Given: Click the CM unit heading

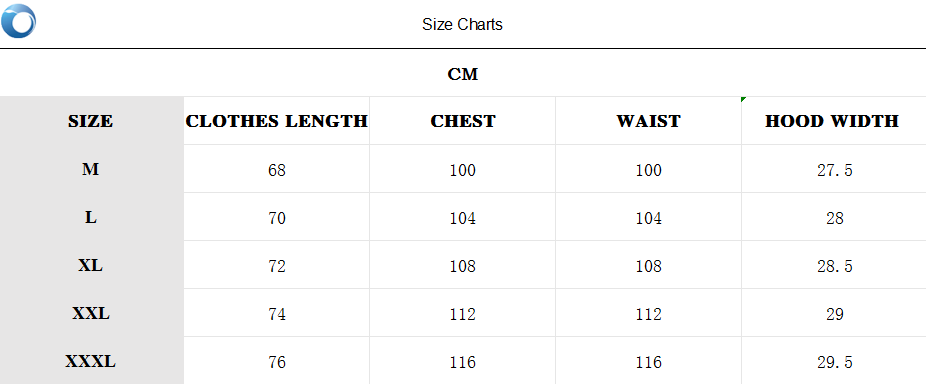Looking at the screenshot, I should click(x=462, y=74).
